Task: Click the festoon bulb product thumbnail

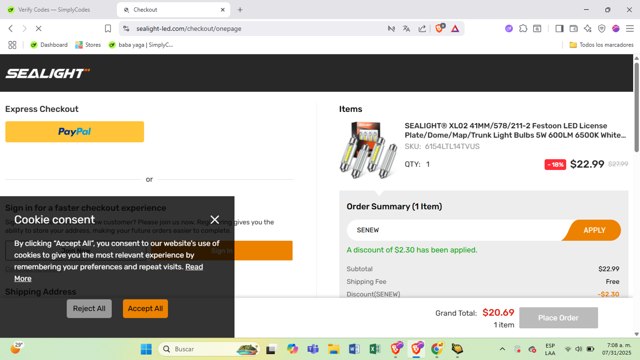Action: click(x=368, y=150)
